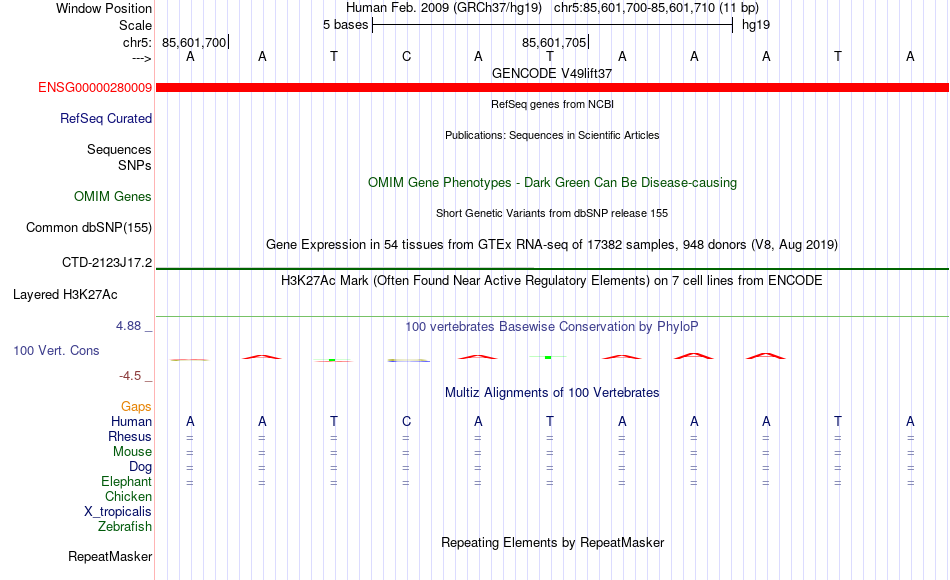Open the OMIM Gene Phenotypes track title
Viewport: 950px width, 580px height.
coord(552,182)
